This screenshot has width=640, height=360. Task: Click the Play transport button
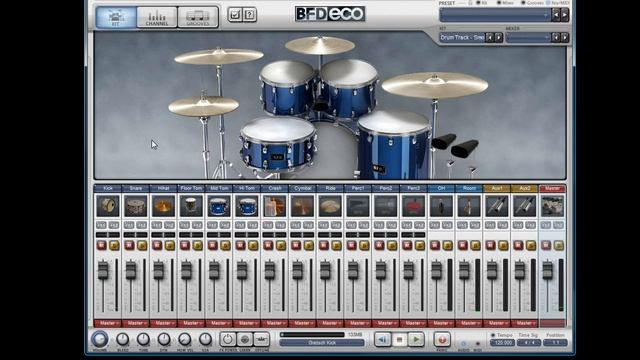pyautogui.click(x=416, y=339)
